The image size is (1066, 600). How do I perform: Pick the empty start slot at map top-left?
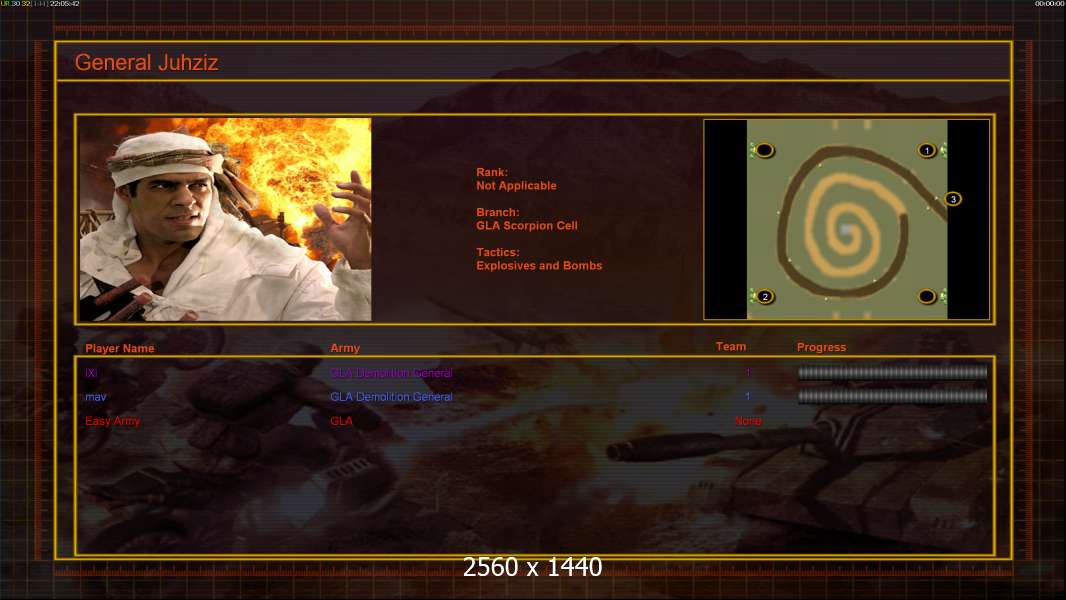[x=764, y=150]
